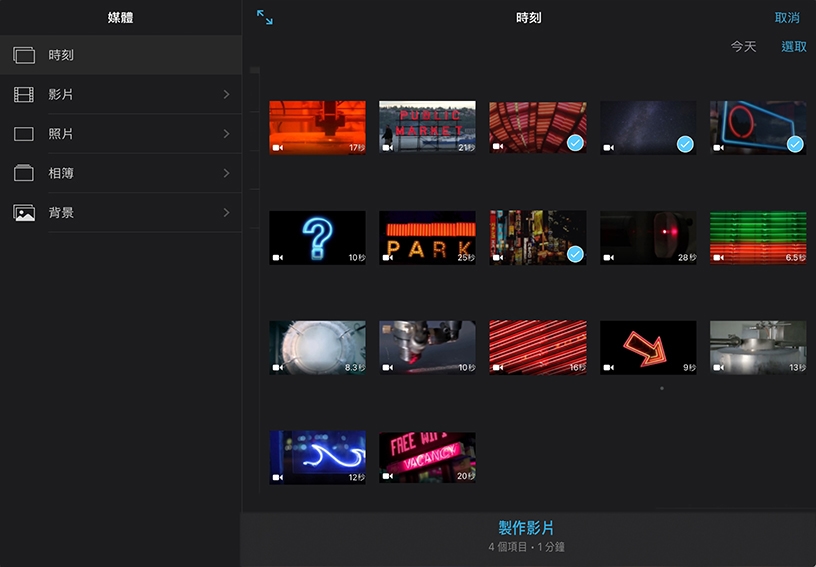Uncheck the red radial neon lights clip
This screenshot has width=816, height=567.
click(575, 144)
